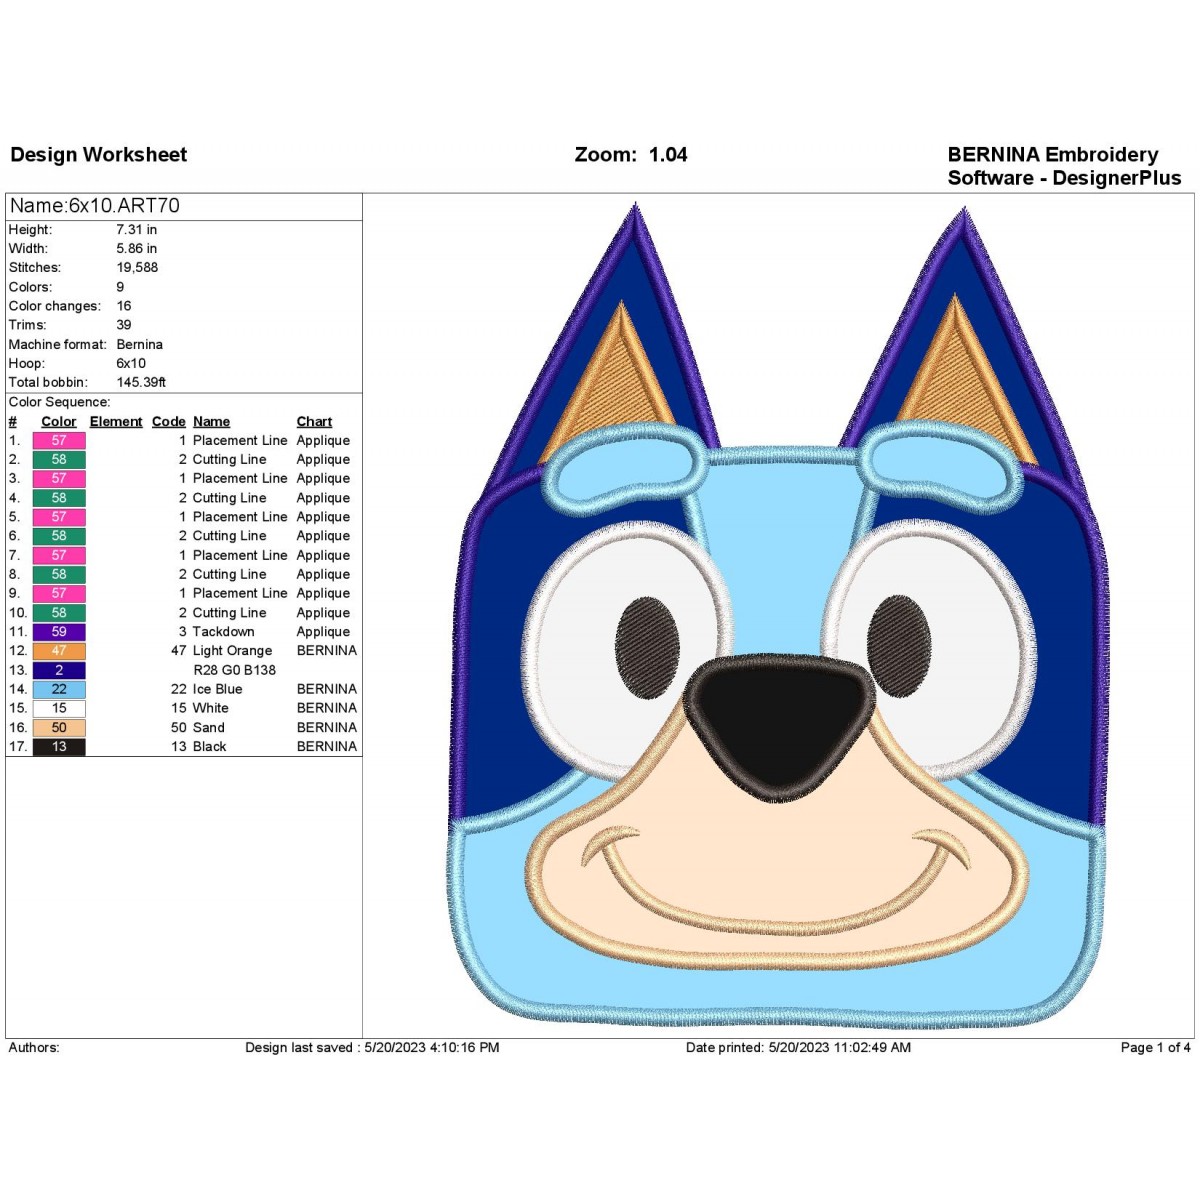This screenshot has width=1200, height=1200.
Task: Click the Date printed timestamp
Action: [798, 1048]
